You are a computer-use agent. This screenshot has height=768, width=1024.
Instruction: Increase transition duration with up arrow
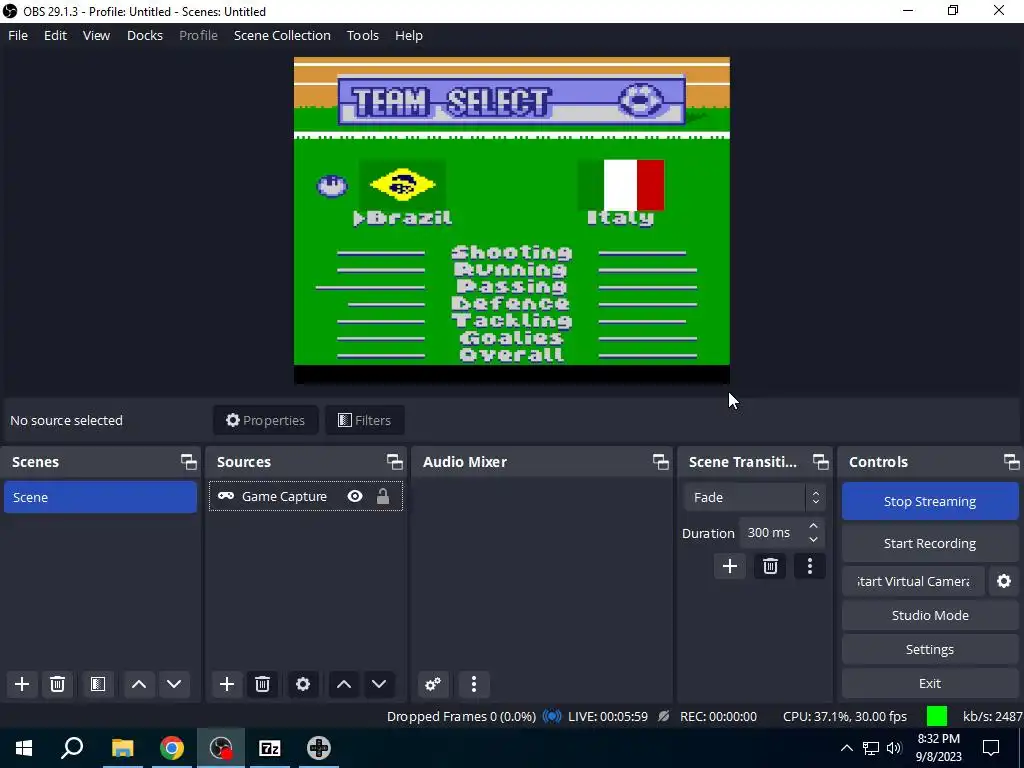coord(813,526)
